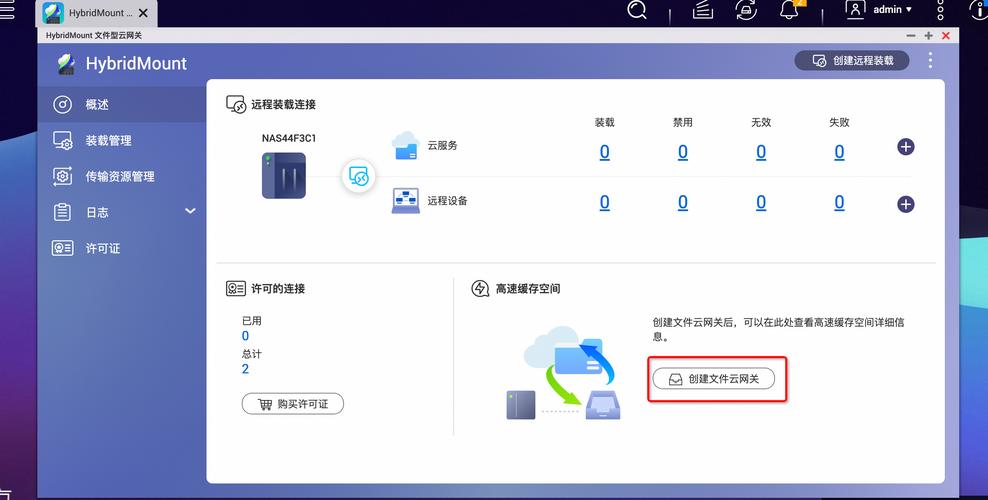The height and width of the screenshot is (500, 988).
Task: Select 日志 in the sidebar
Action: click(x=122, y=212)
